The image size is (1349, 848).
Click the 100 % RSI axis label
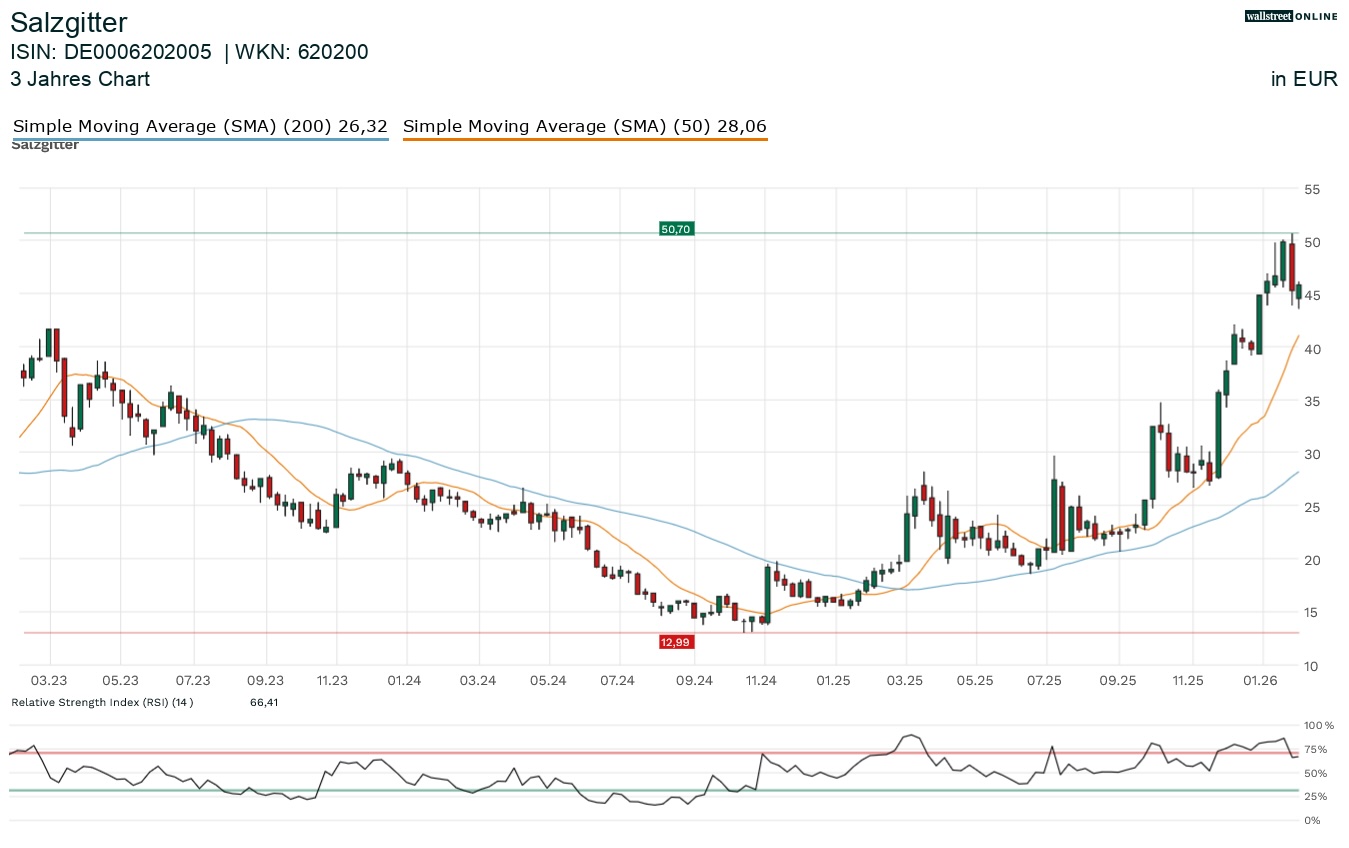tap(1315, 725)
